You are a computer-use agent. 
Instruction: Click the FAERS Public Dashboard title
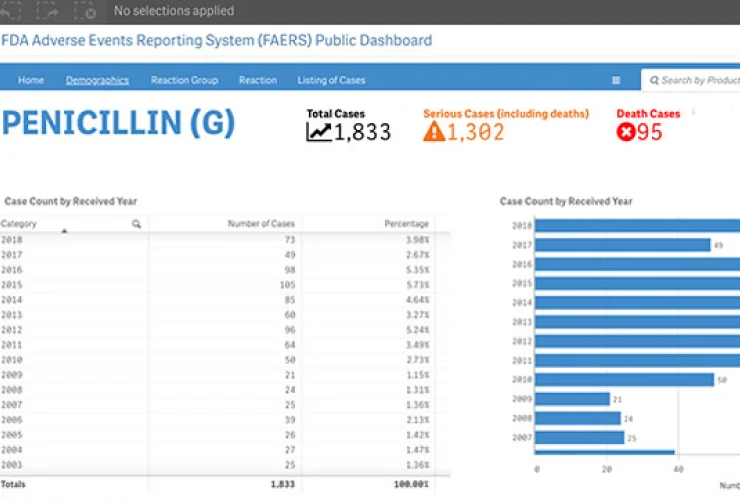click(x=217, y=41)
